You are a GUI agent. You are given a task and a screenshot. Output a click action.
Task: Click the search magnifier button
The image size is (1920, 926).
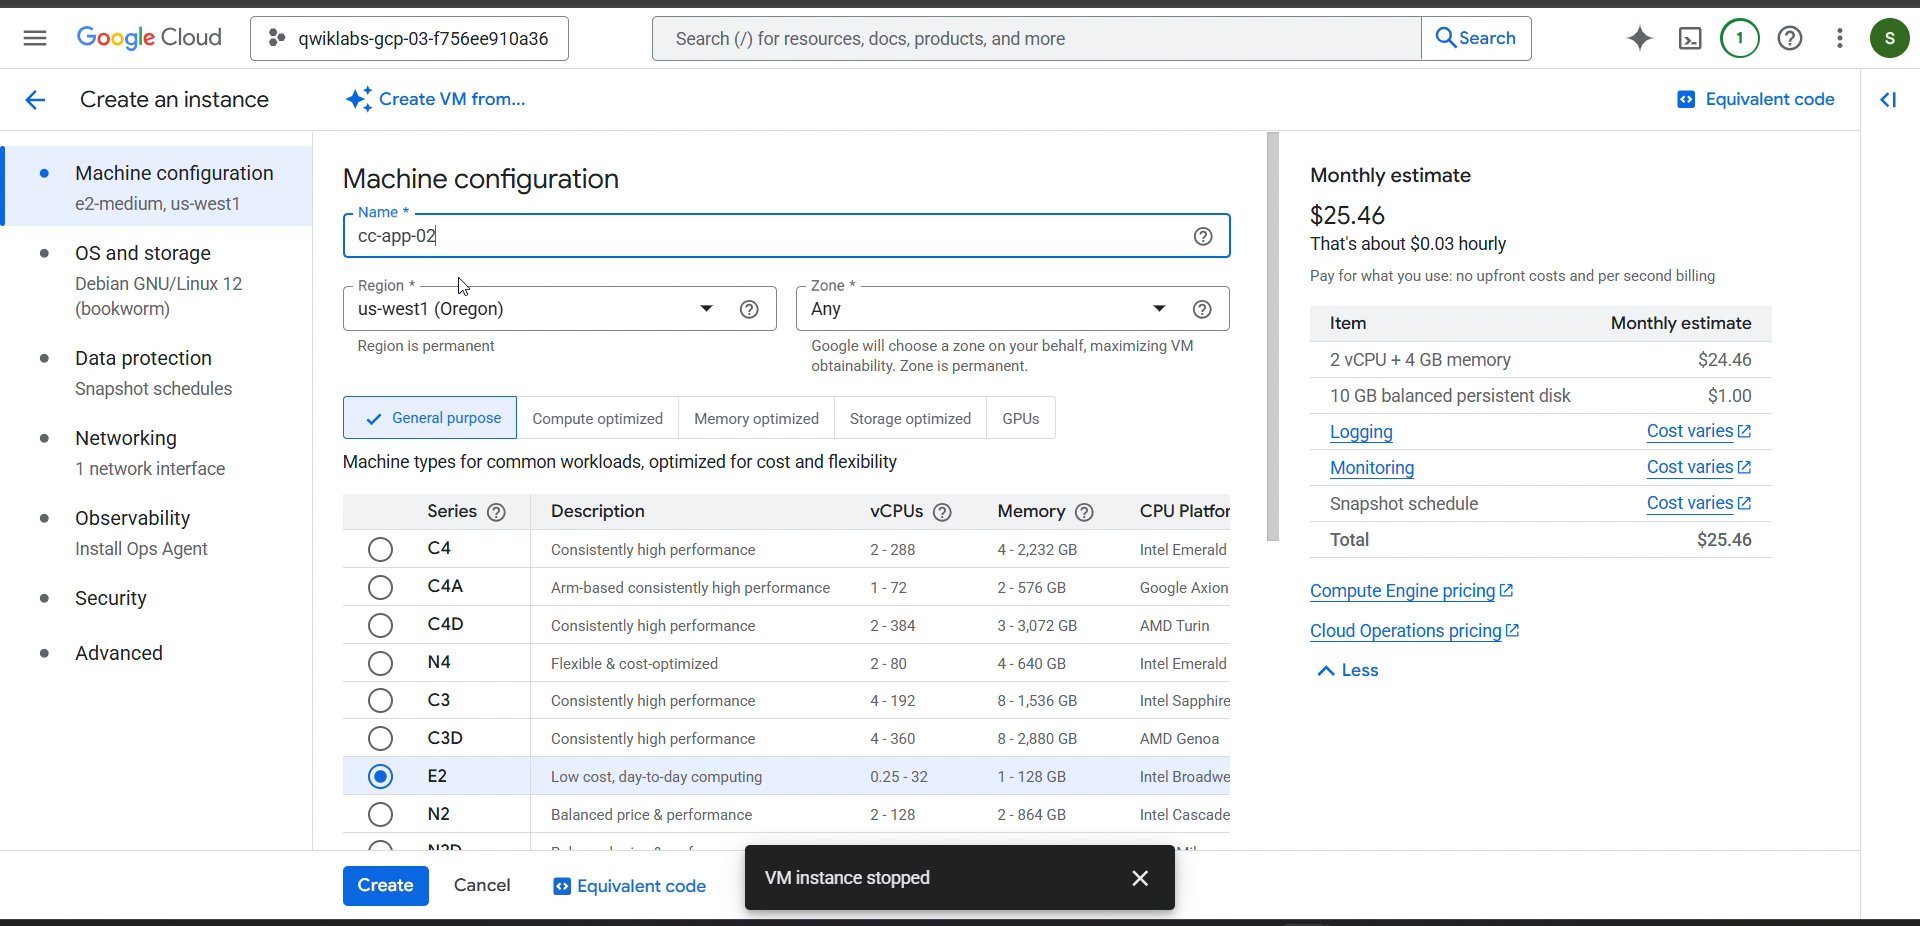coord(1476,38)
